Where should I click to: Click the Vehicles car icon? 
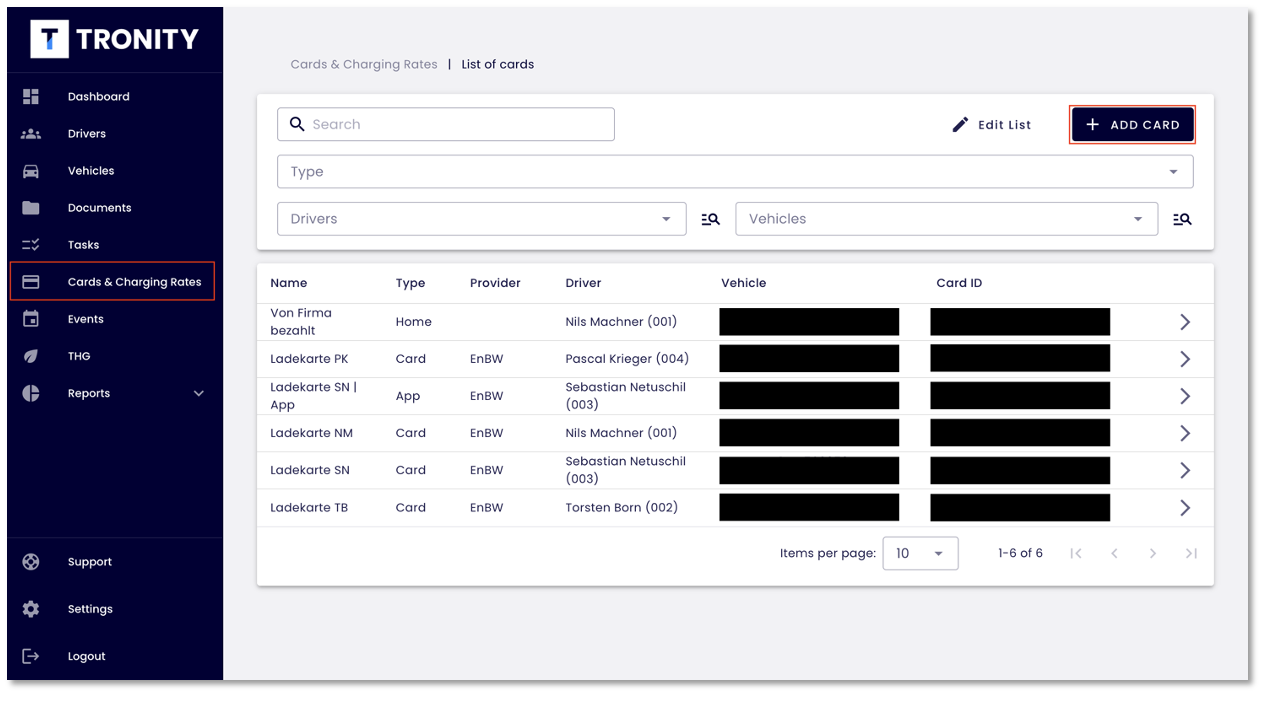coord(31,171)
